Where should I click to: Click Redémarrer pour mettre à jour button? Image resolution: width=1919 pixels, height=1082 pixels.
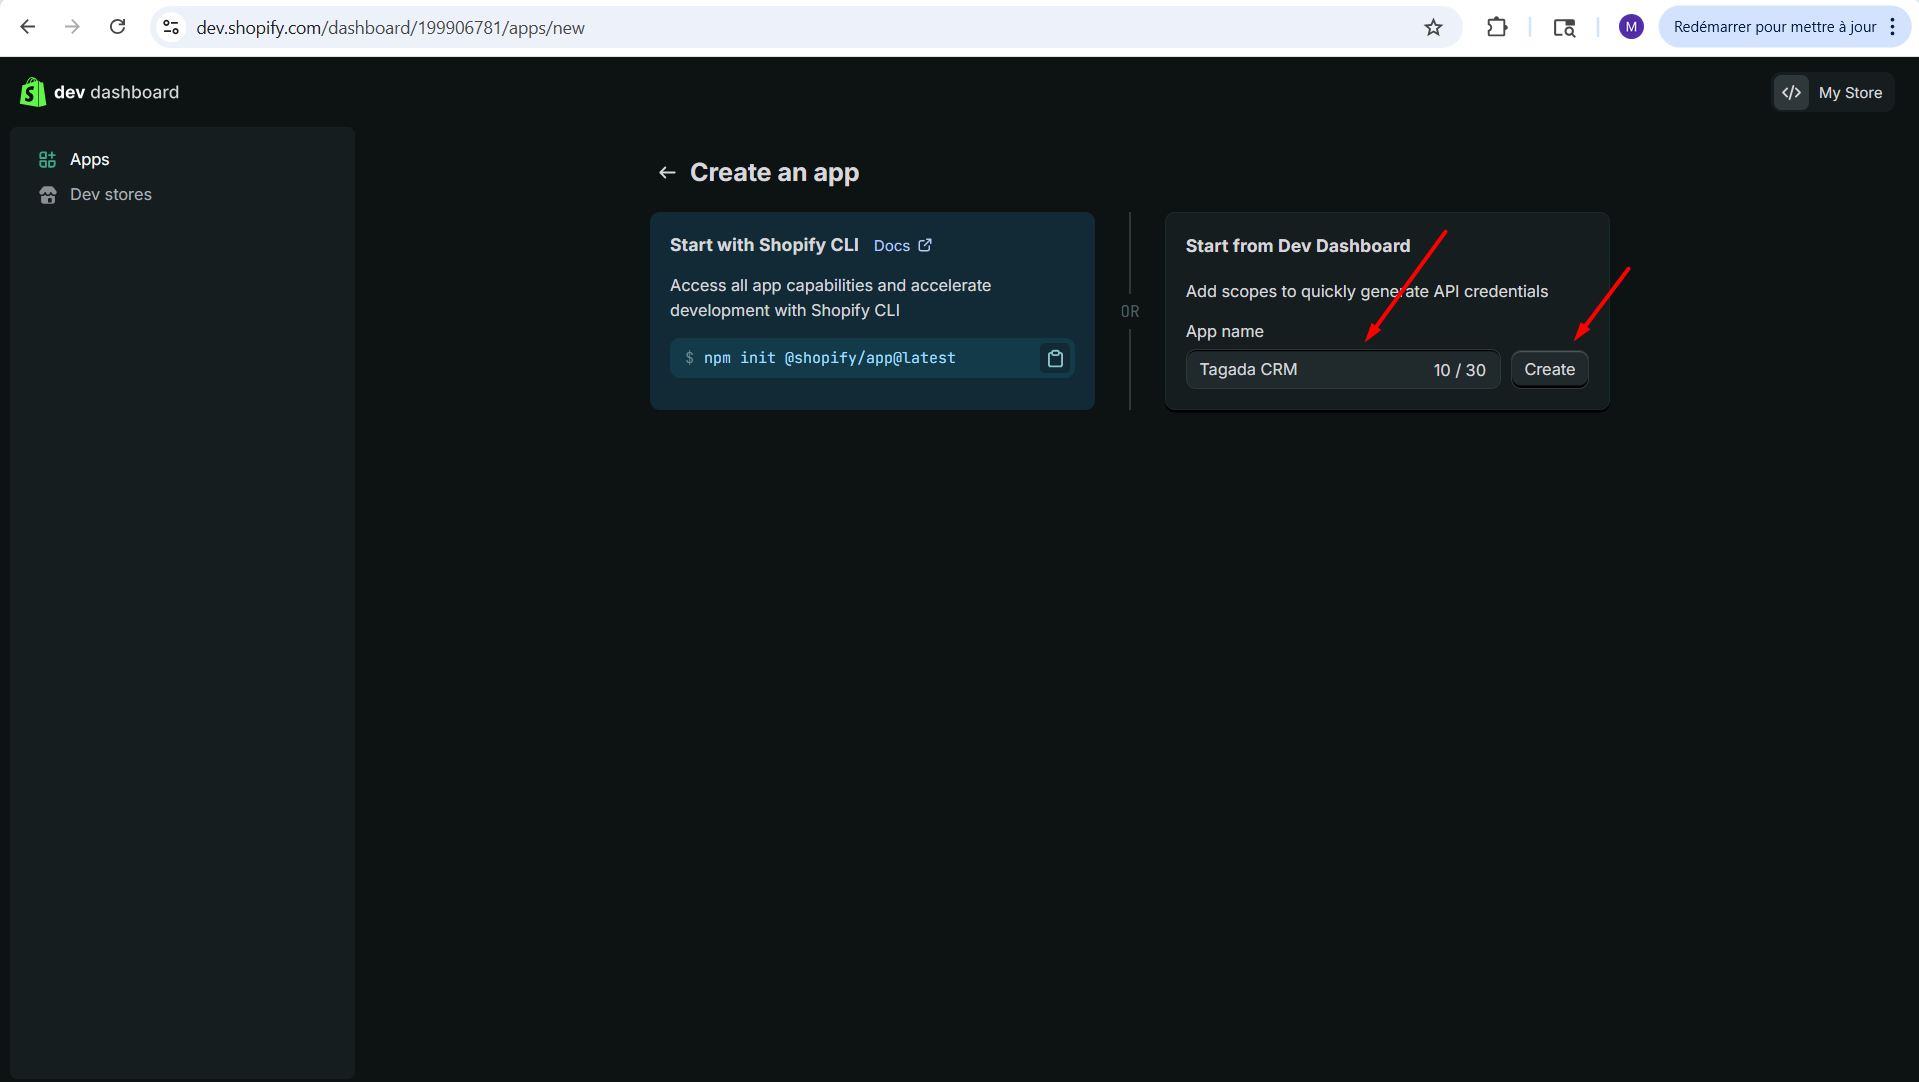(1774, 27)
